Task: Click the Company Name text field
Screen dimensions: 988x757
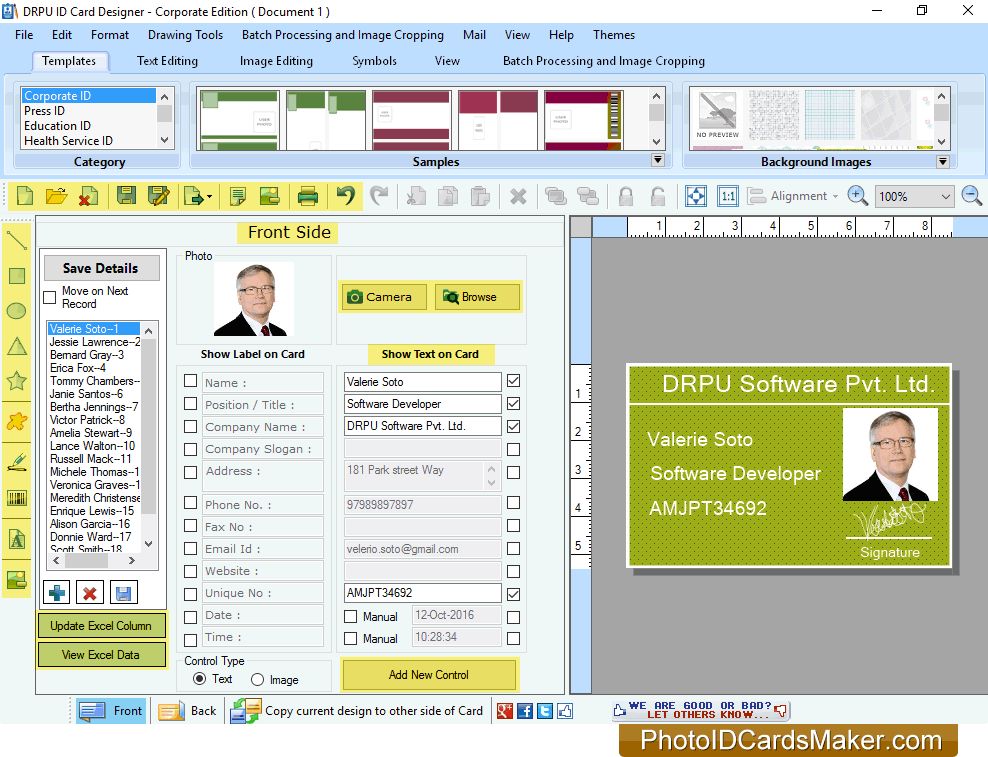Action: [422, 426]
